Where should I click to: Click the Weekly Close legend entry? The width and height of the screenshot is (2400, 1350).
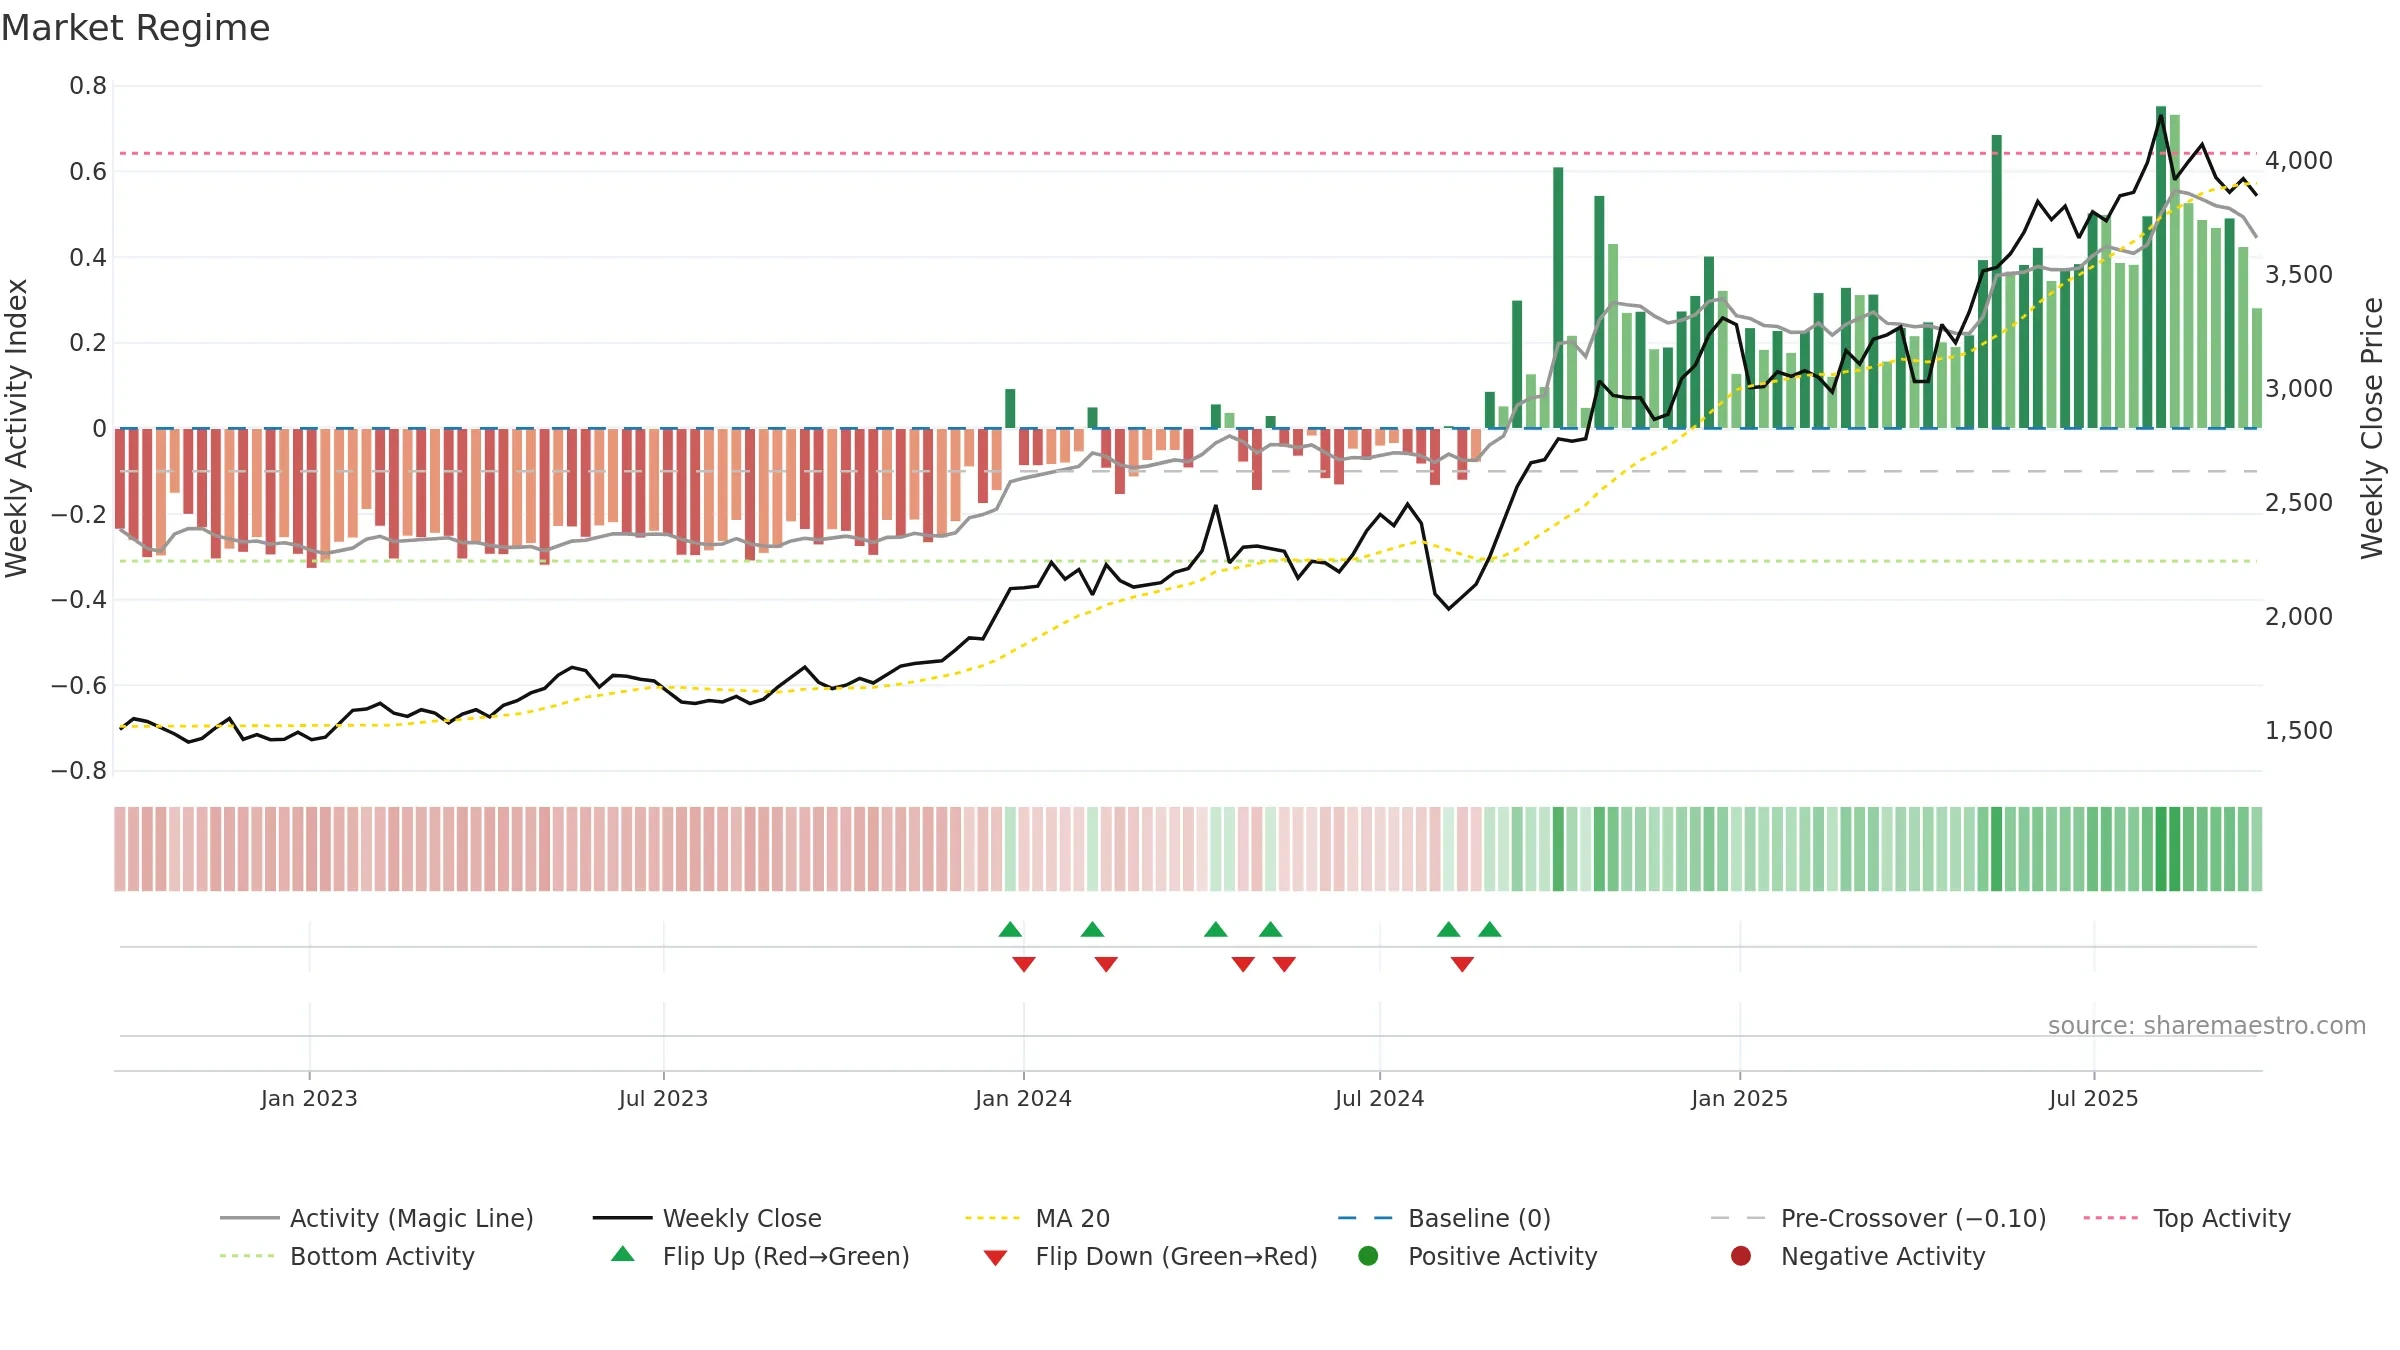(x=707, y=1218)
